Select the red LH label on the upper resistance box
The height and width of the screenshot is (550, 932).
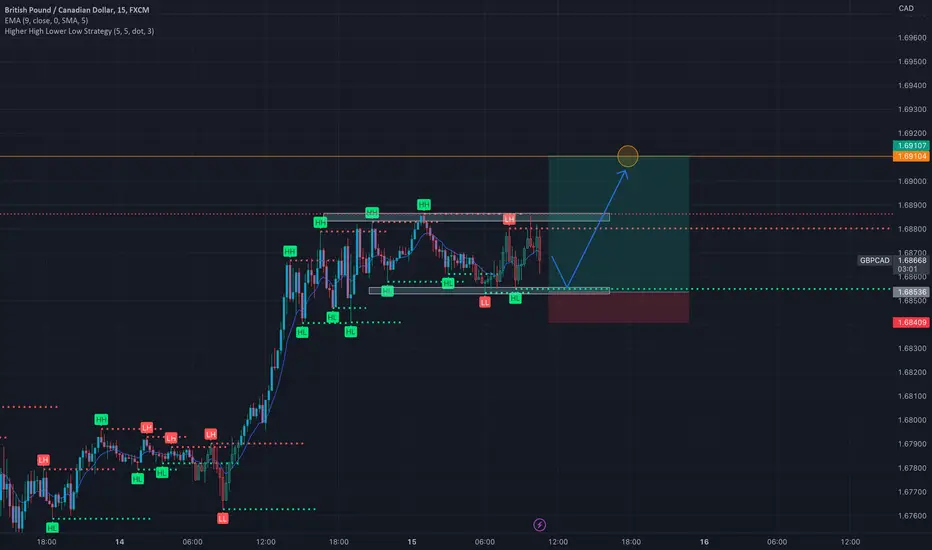(509, 219)
